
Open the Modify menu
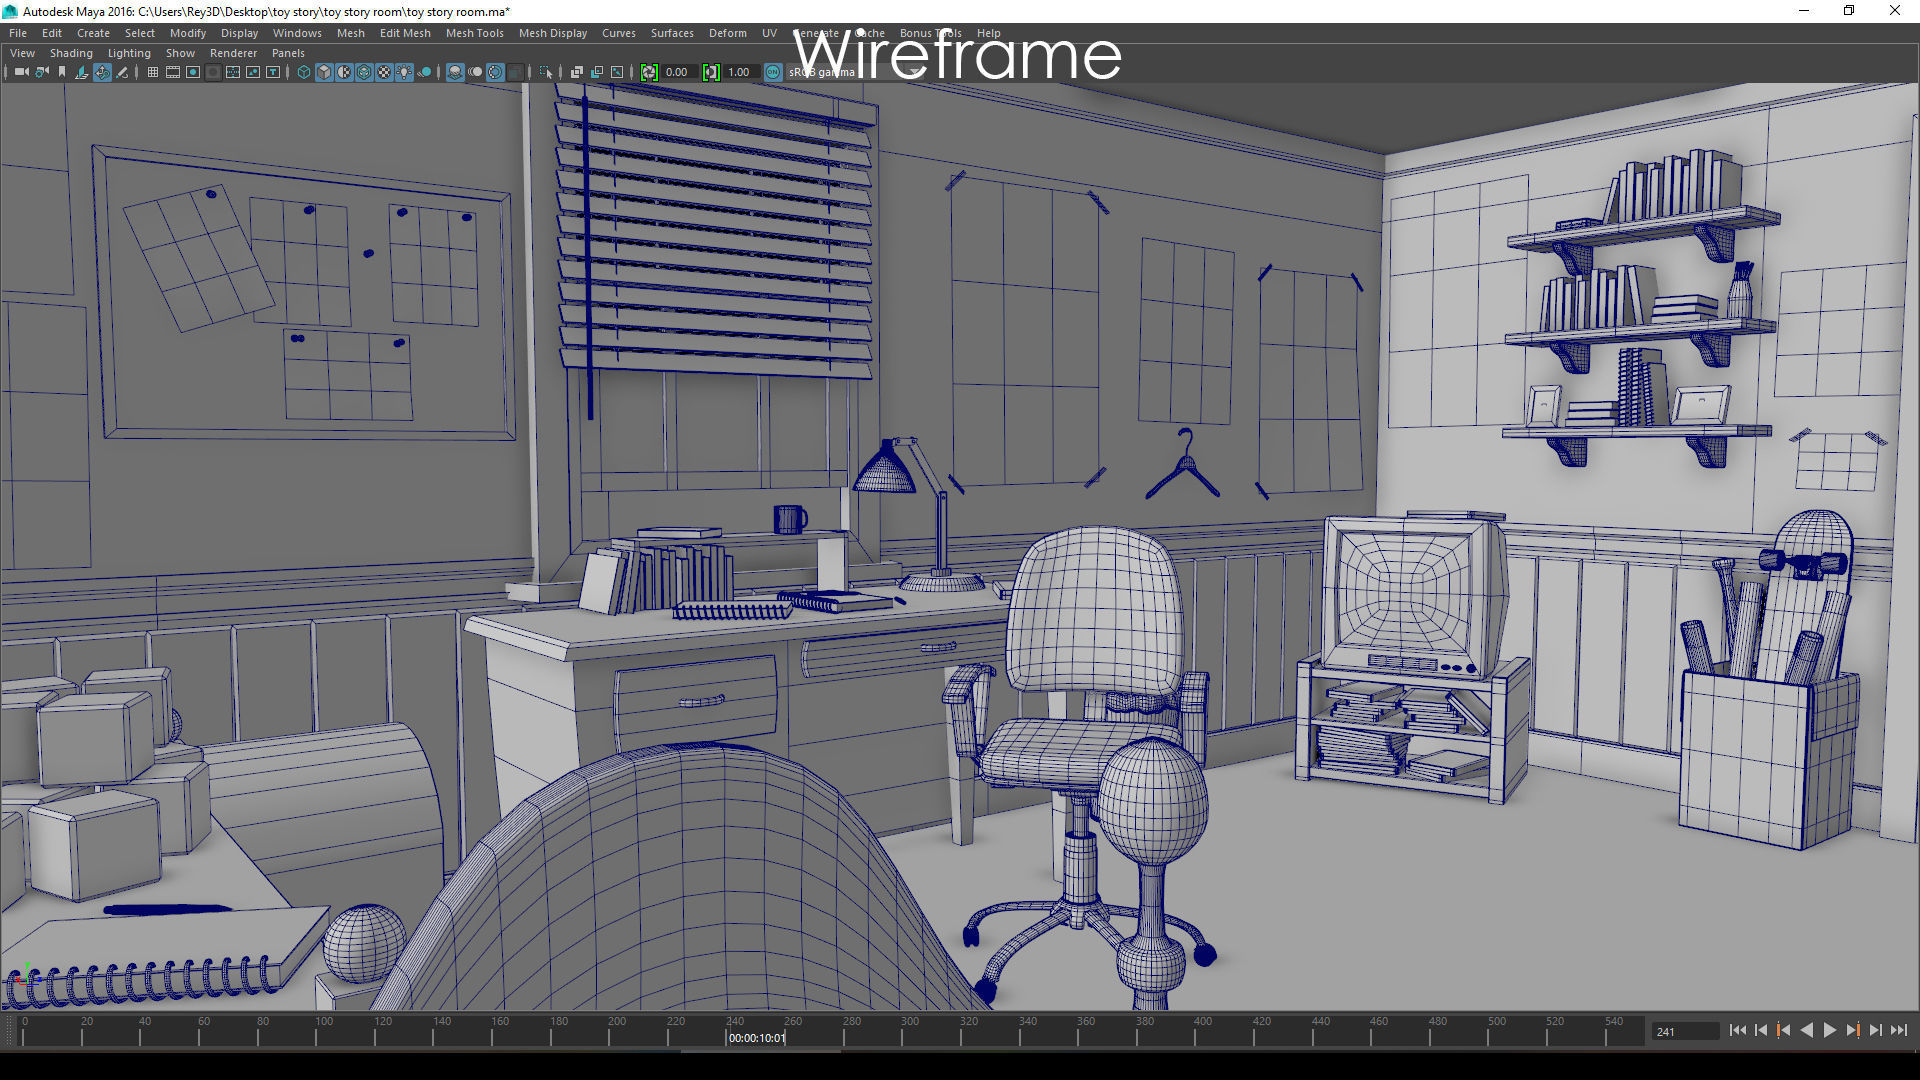188,33
